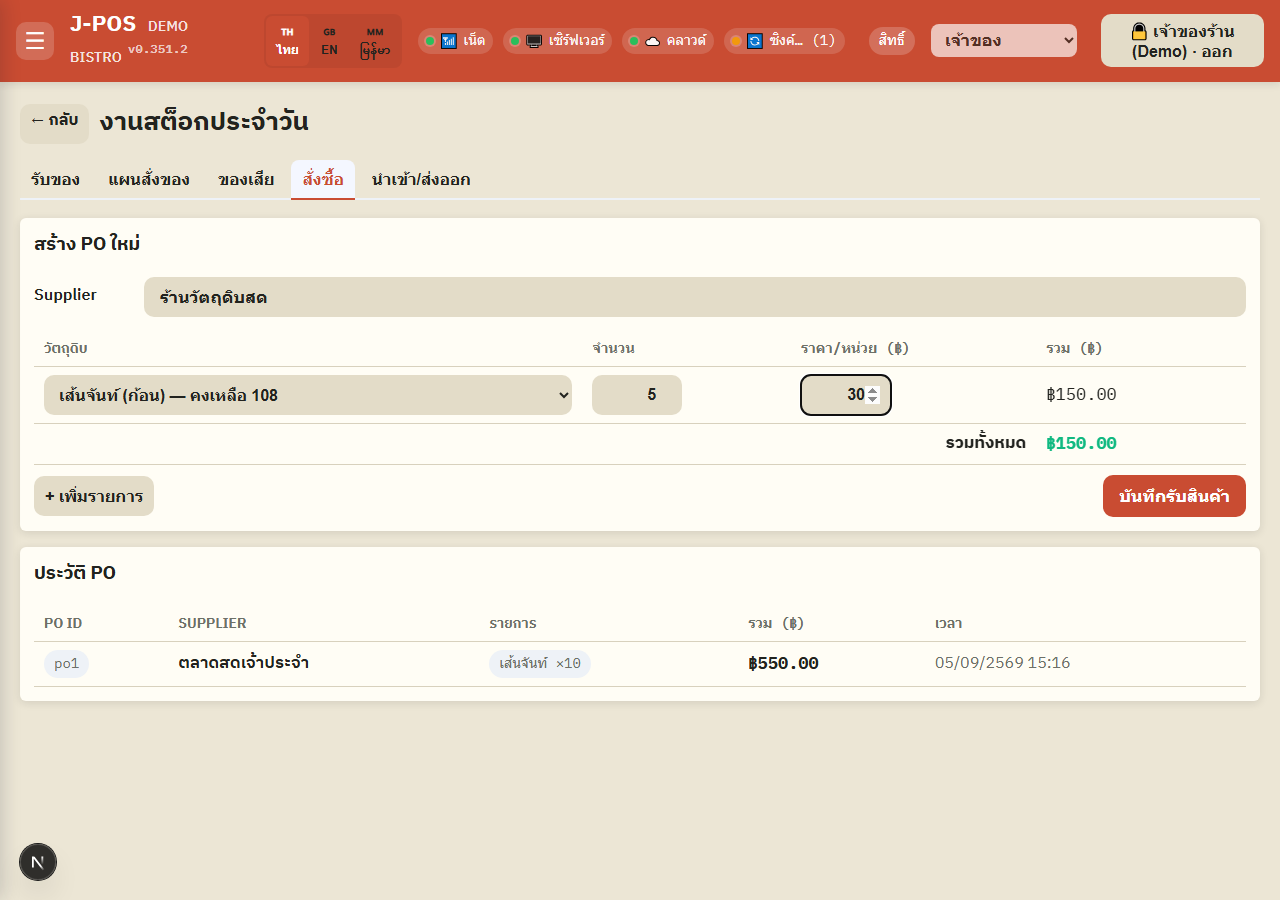1280x900 pixels.
Task: Click the Next.js dev tools badge
Action: (38, 862)
